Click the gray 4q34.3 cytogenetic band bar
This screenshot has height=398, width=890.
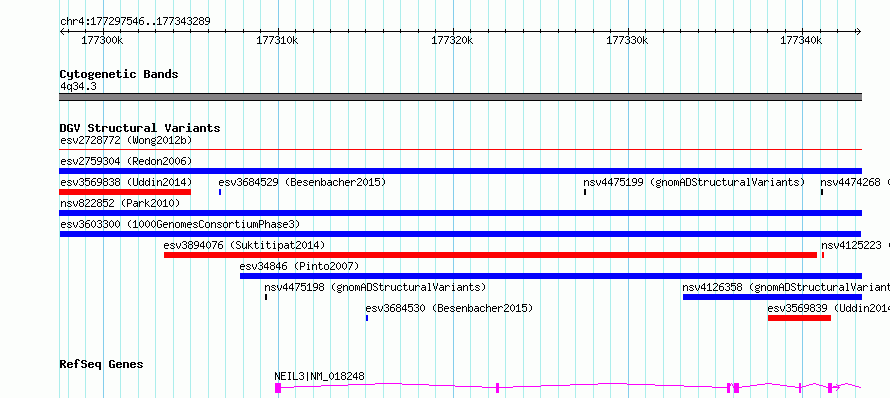pyautogui.click(x=460, y=97)
